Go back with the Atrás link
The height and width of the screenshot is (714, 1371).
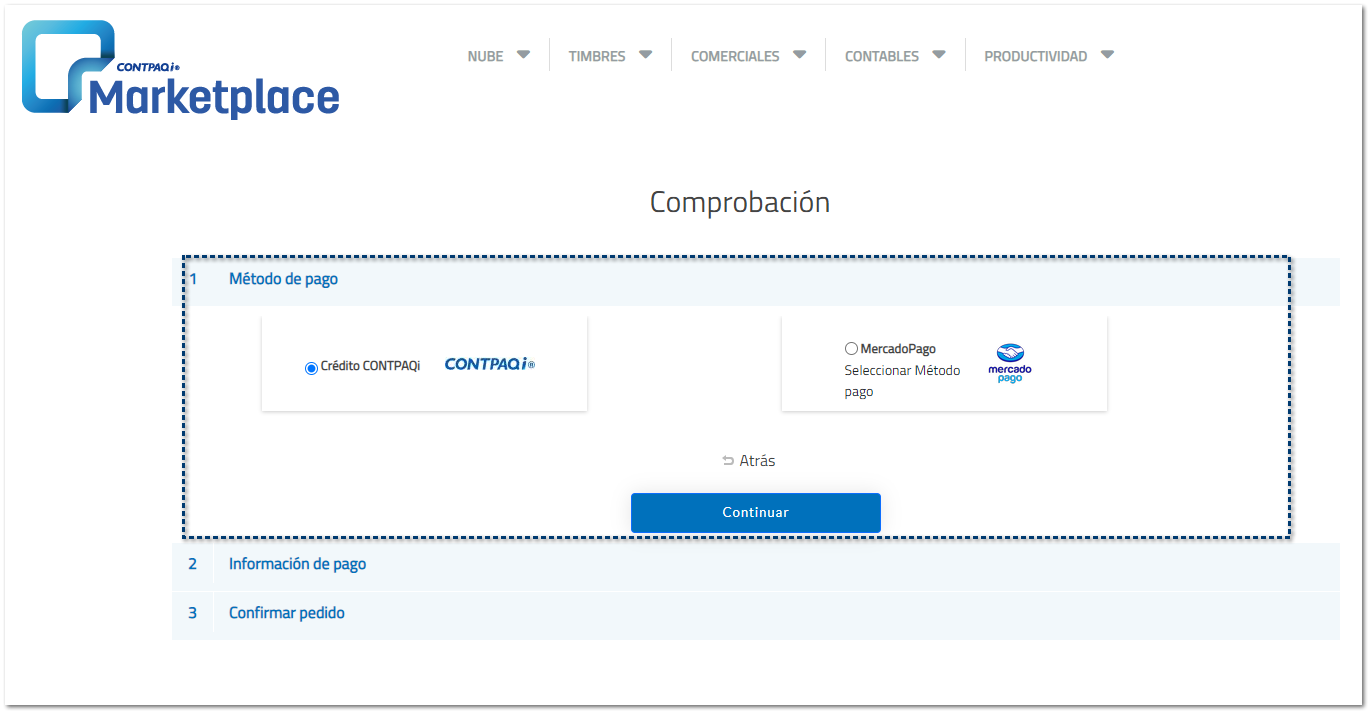pos(757,461)
